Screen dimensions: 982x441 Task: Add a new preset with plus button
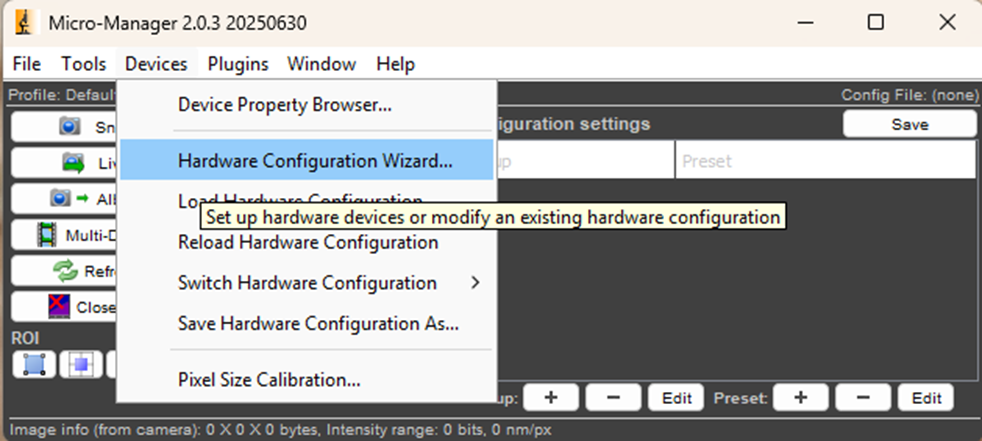(800, 398)
